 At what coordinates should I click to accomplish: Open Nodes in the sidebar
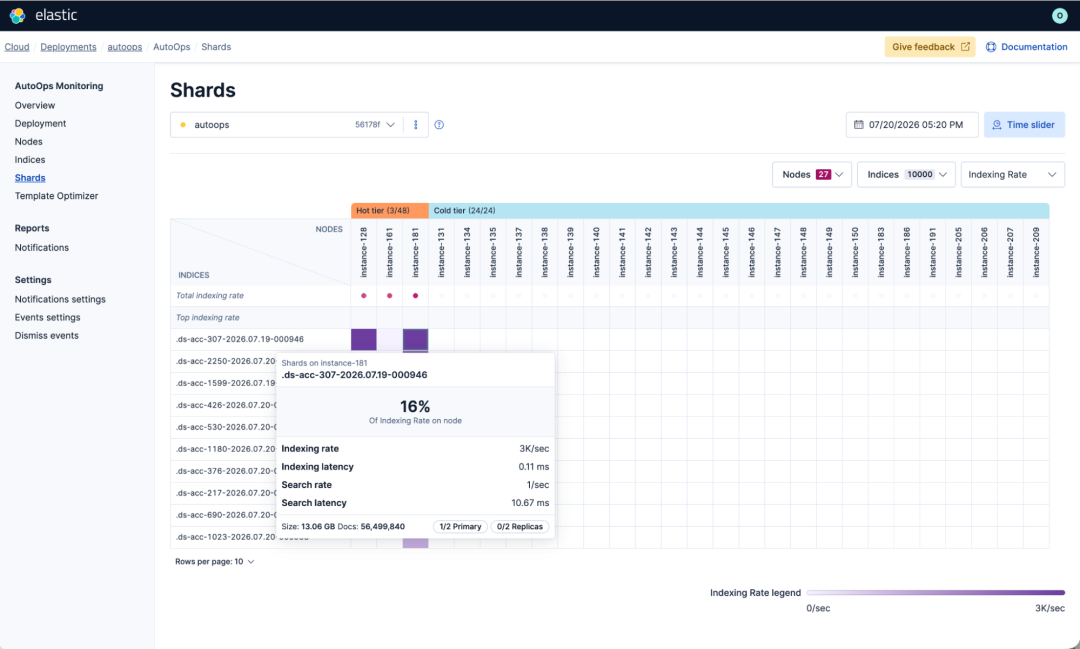point(29,141)
